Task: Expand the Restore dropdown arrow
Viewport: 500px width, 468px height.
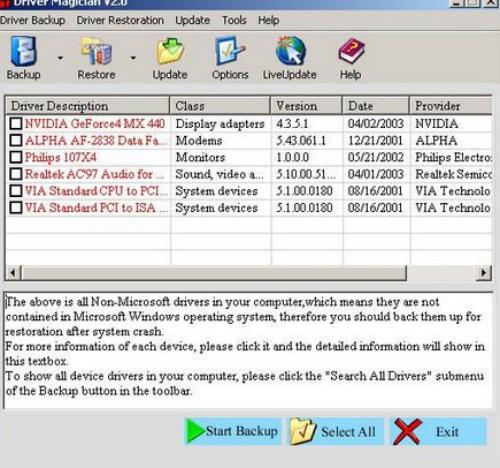Action: (133, 58)
